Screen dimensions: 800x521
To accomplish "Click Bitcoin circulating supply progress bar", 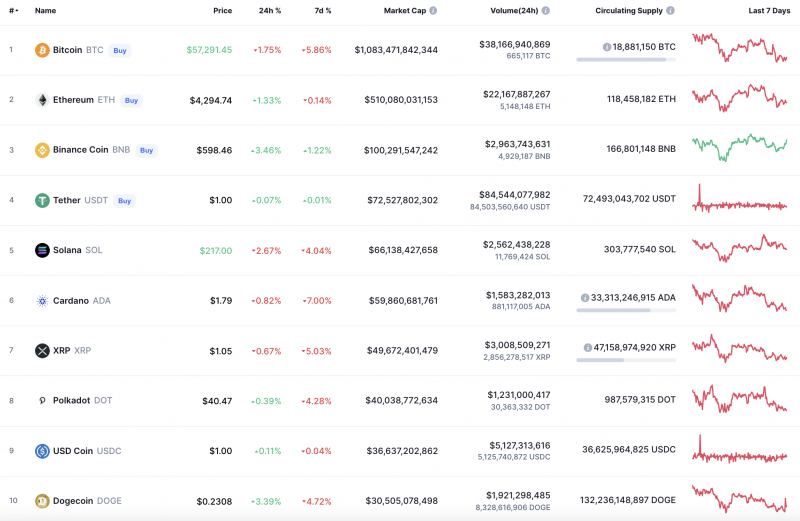I will point(626,60).
